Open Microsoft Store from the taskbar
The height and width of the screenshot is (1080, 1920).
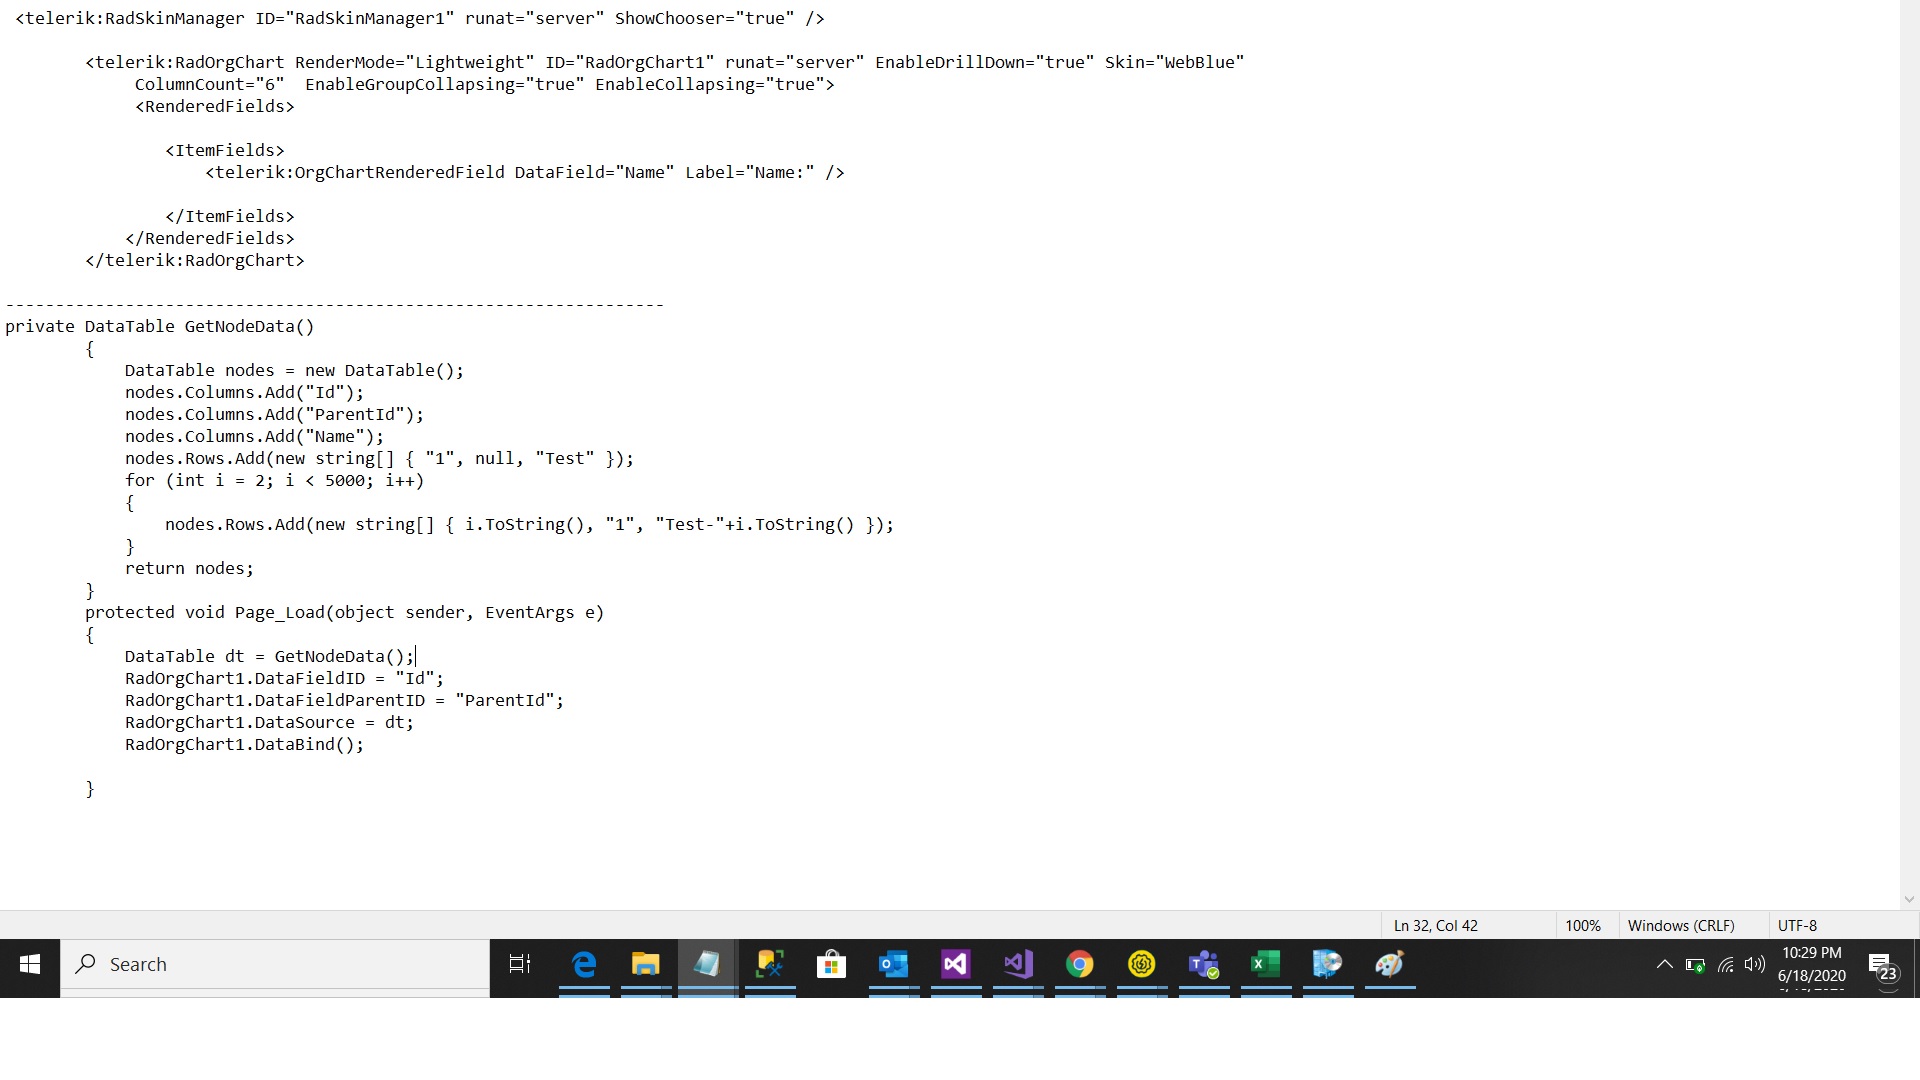[831, 965]
